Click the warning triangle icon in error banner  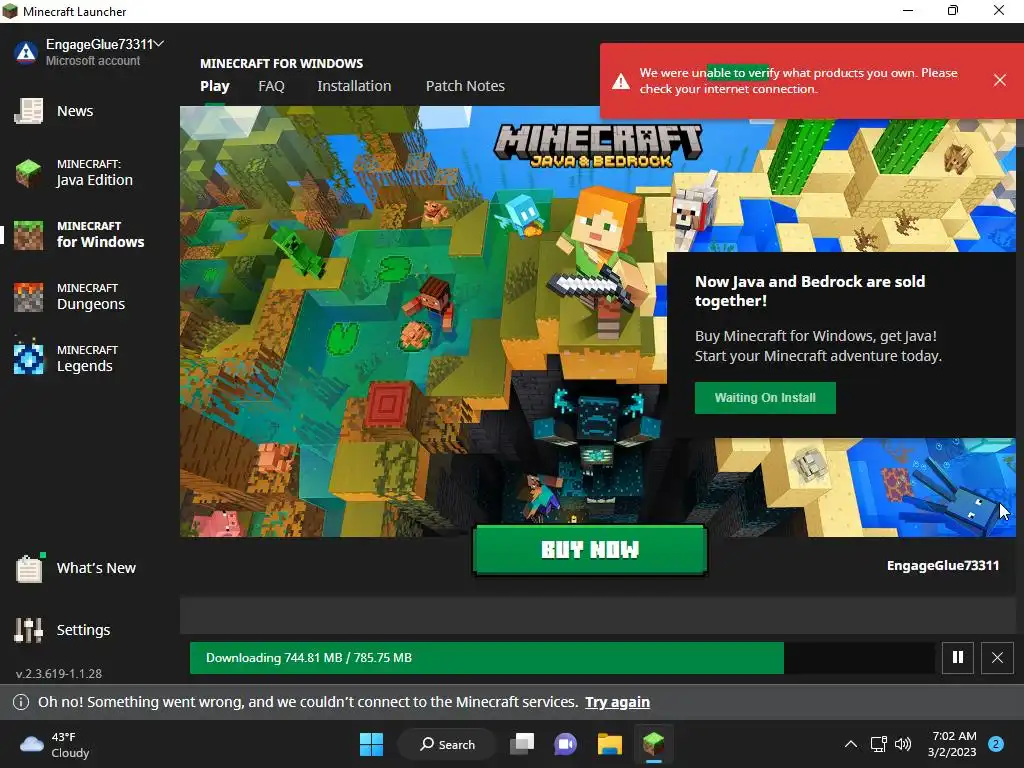620,81
